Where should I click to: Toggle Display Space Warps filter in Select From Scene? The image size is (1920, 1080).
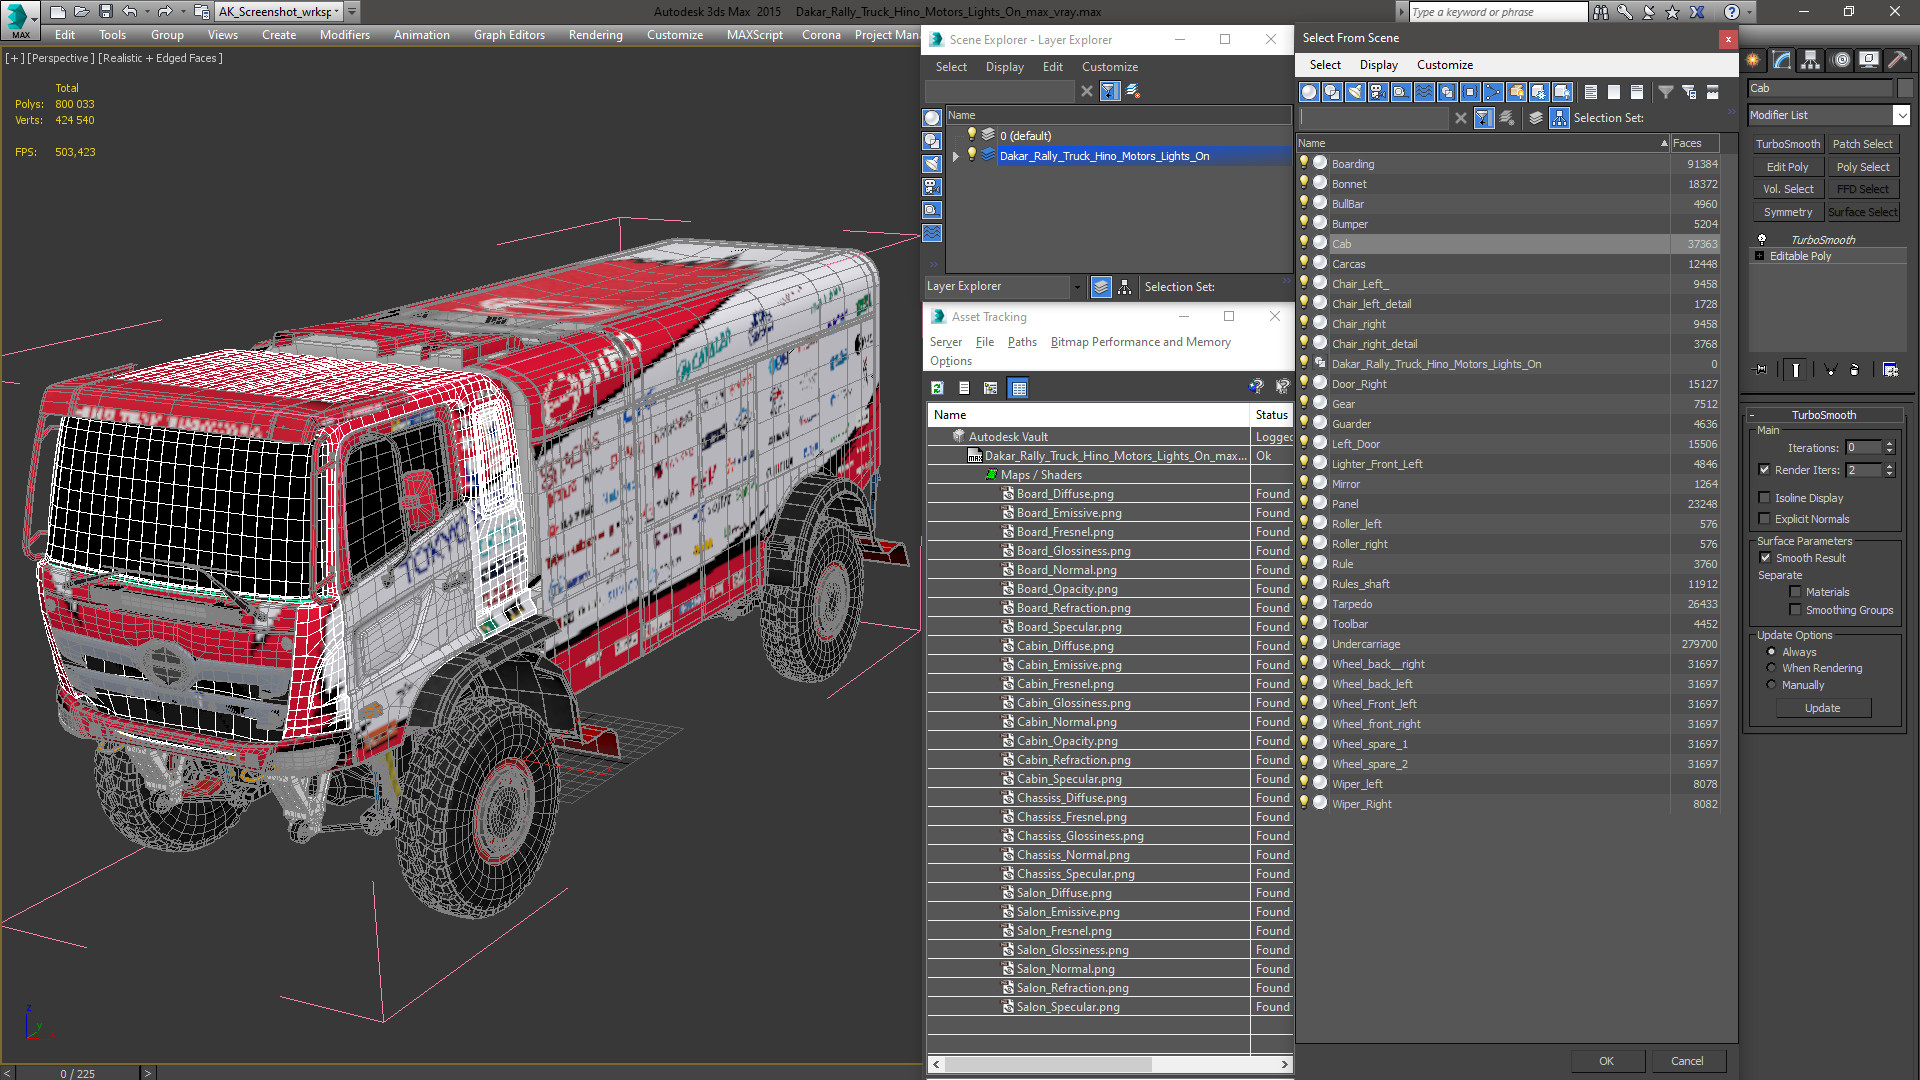click(1424, 92)
